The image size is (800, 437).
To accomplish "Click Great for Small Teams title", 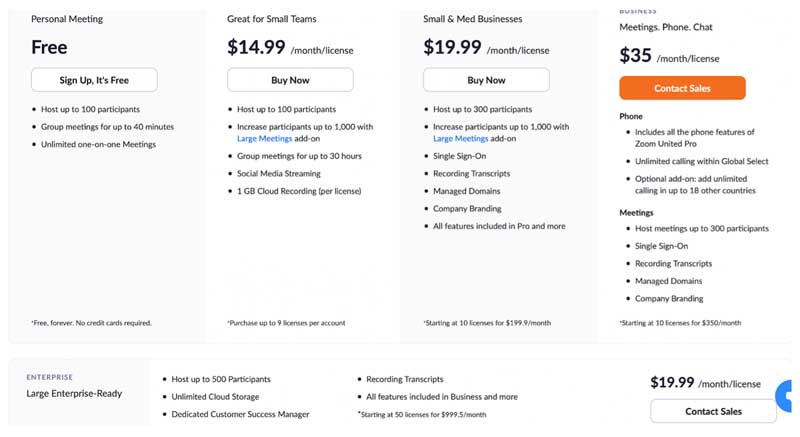I will [x=271, y=19].
